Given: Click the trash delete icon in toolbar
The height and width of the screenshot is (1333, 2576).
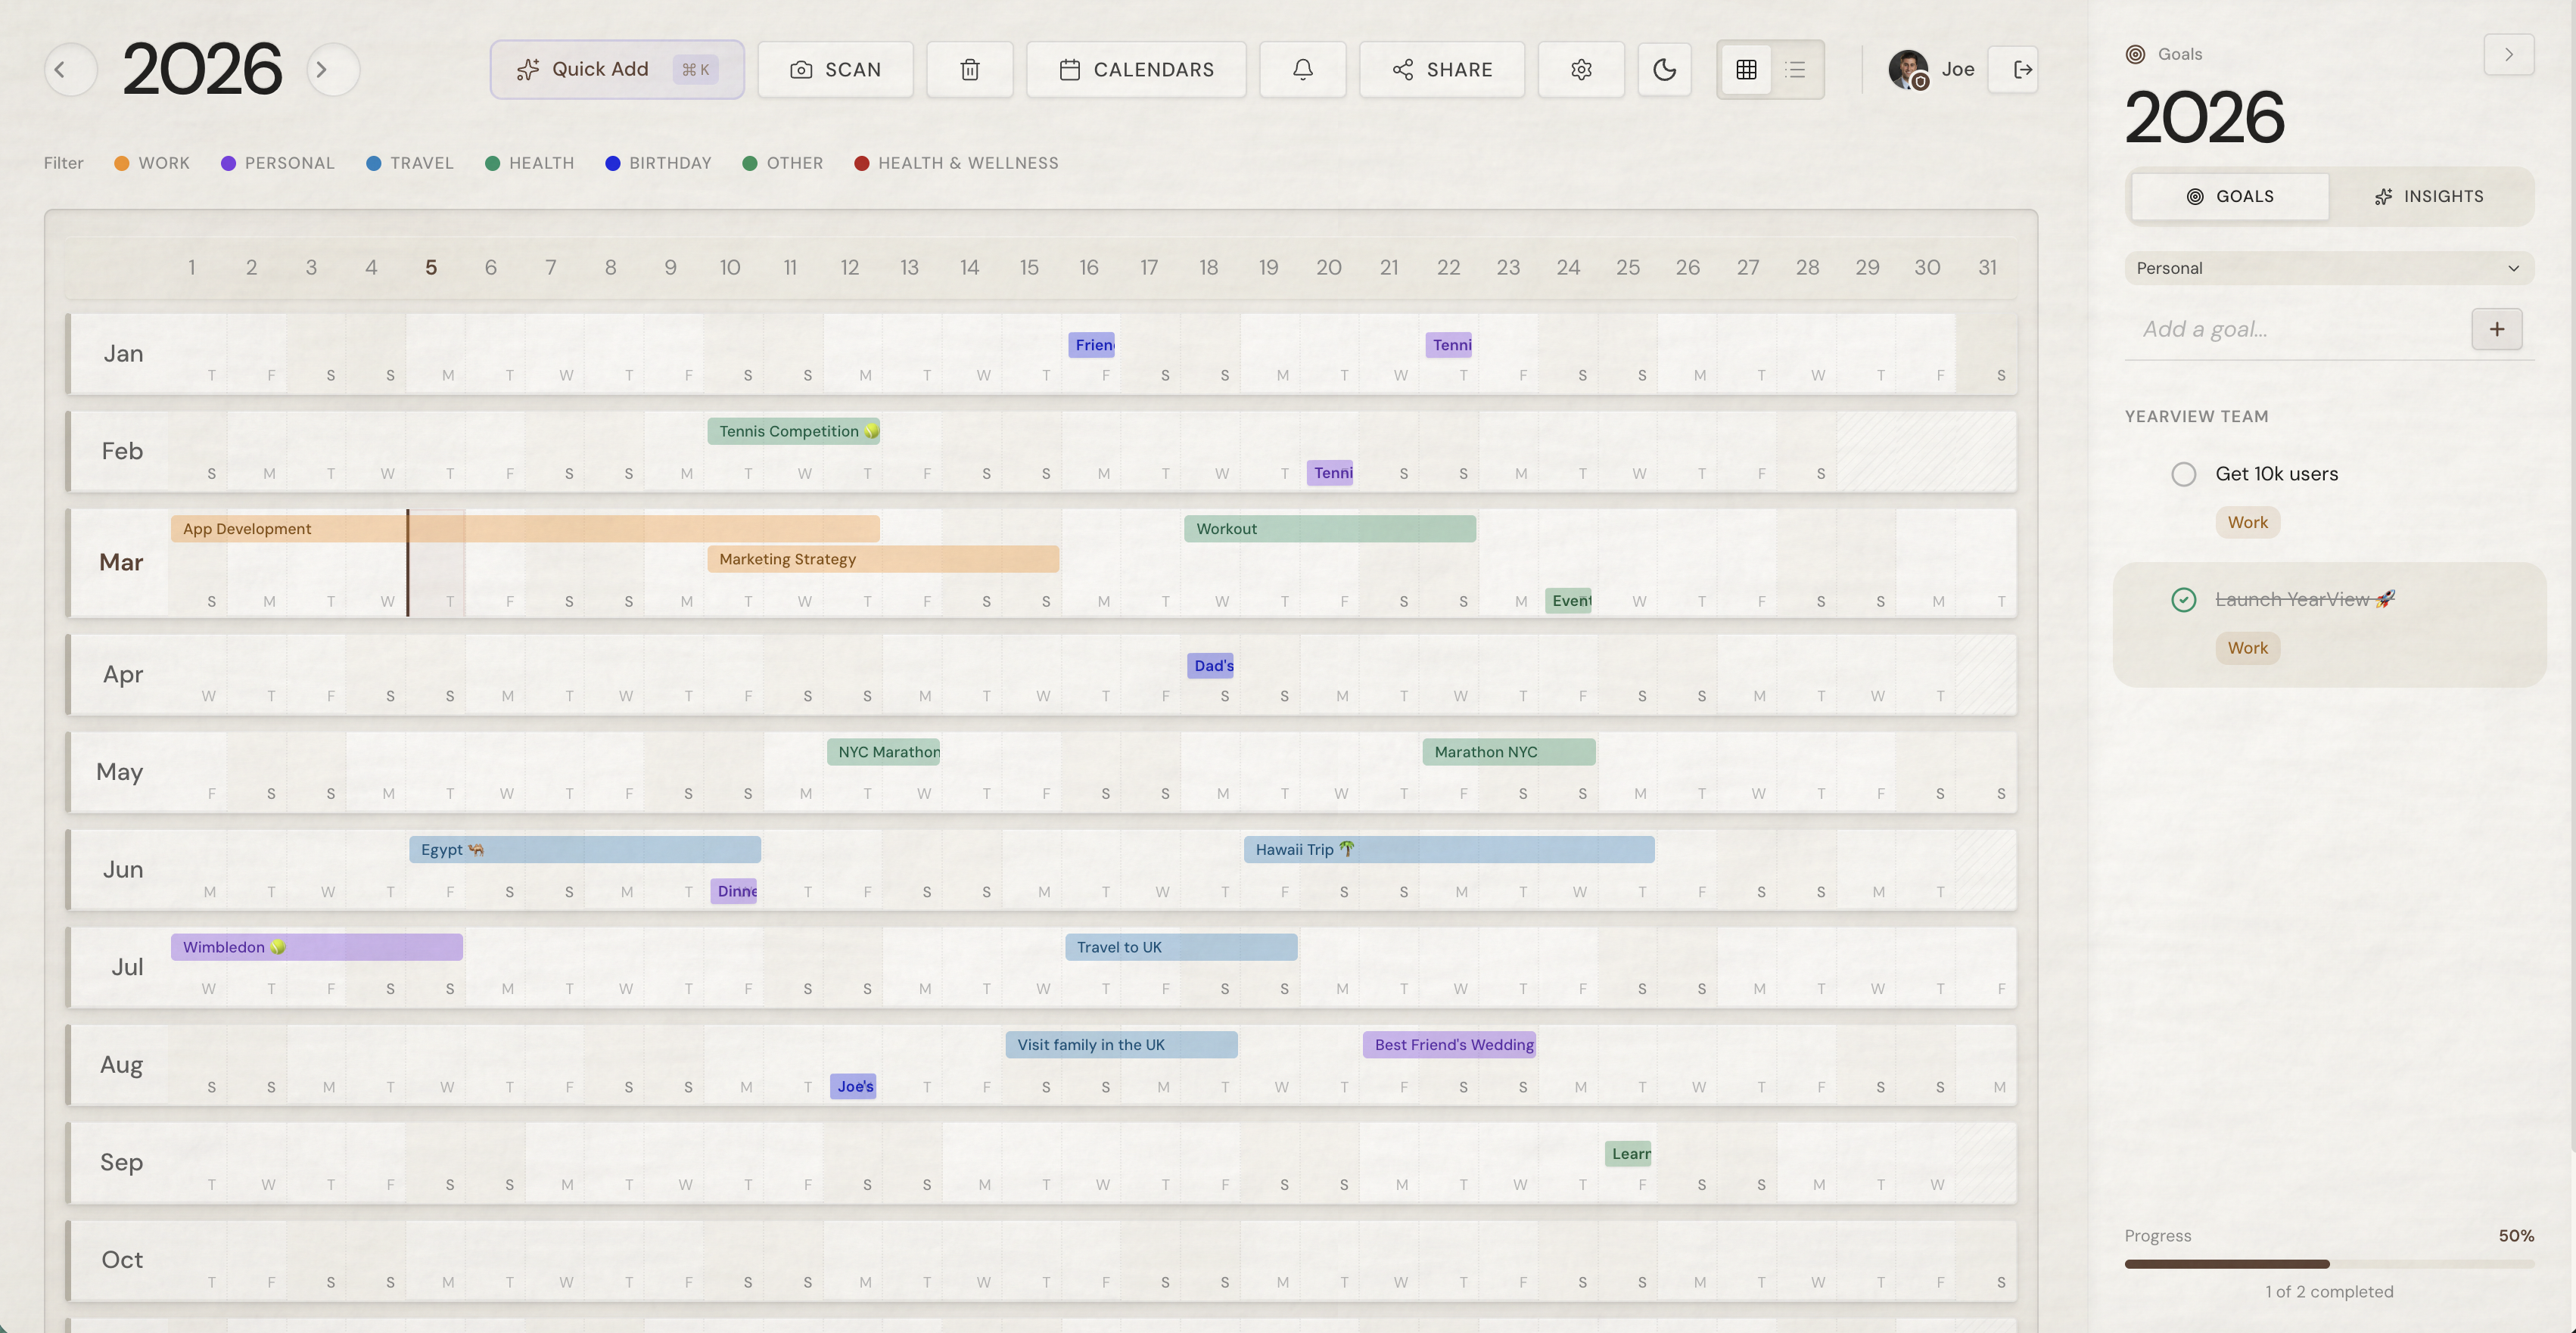Looking at the screenshot, I should 969,69.
